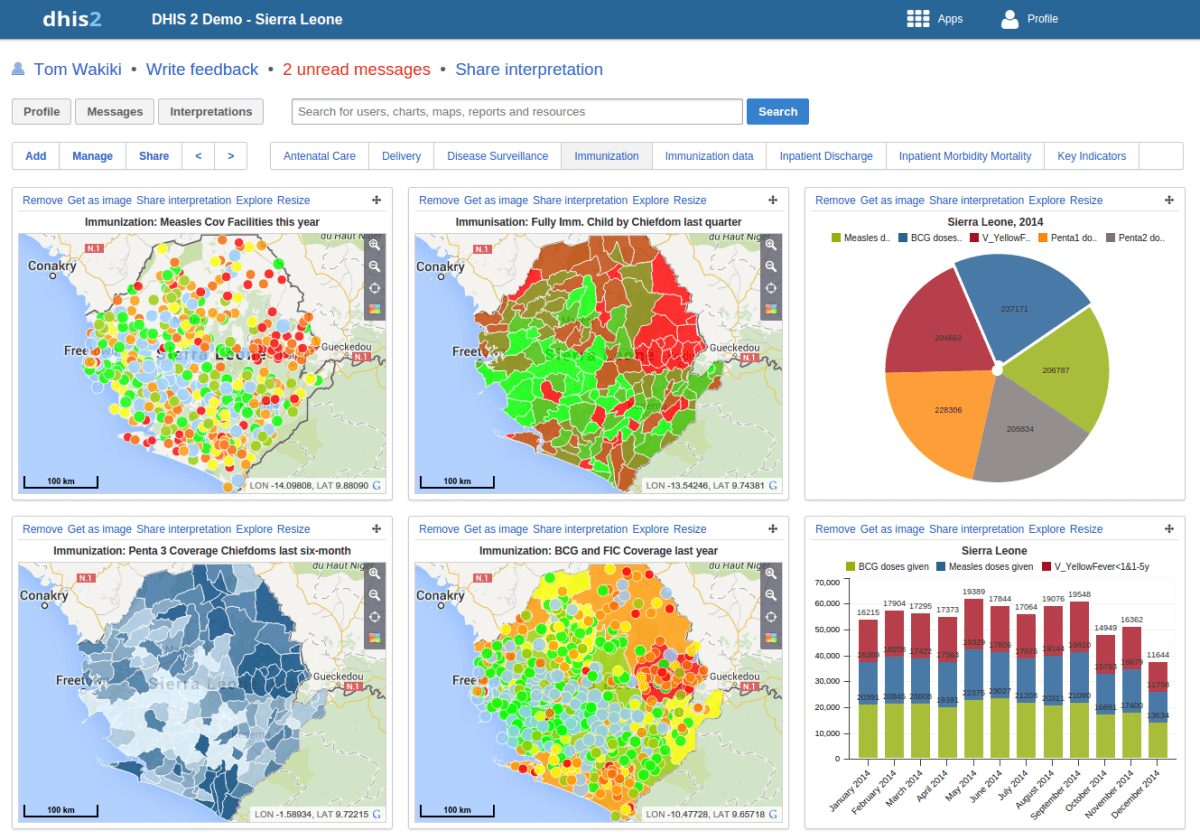This screenshot has height=840, width=1200.
Task: Click V_YellowFever<1&1-5y red legend swatch
Action: (x=1046, y=567)
